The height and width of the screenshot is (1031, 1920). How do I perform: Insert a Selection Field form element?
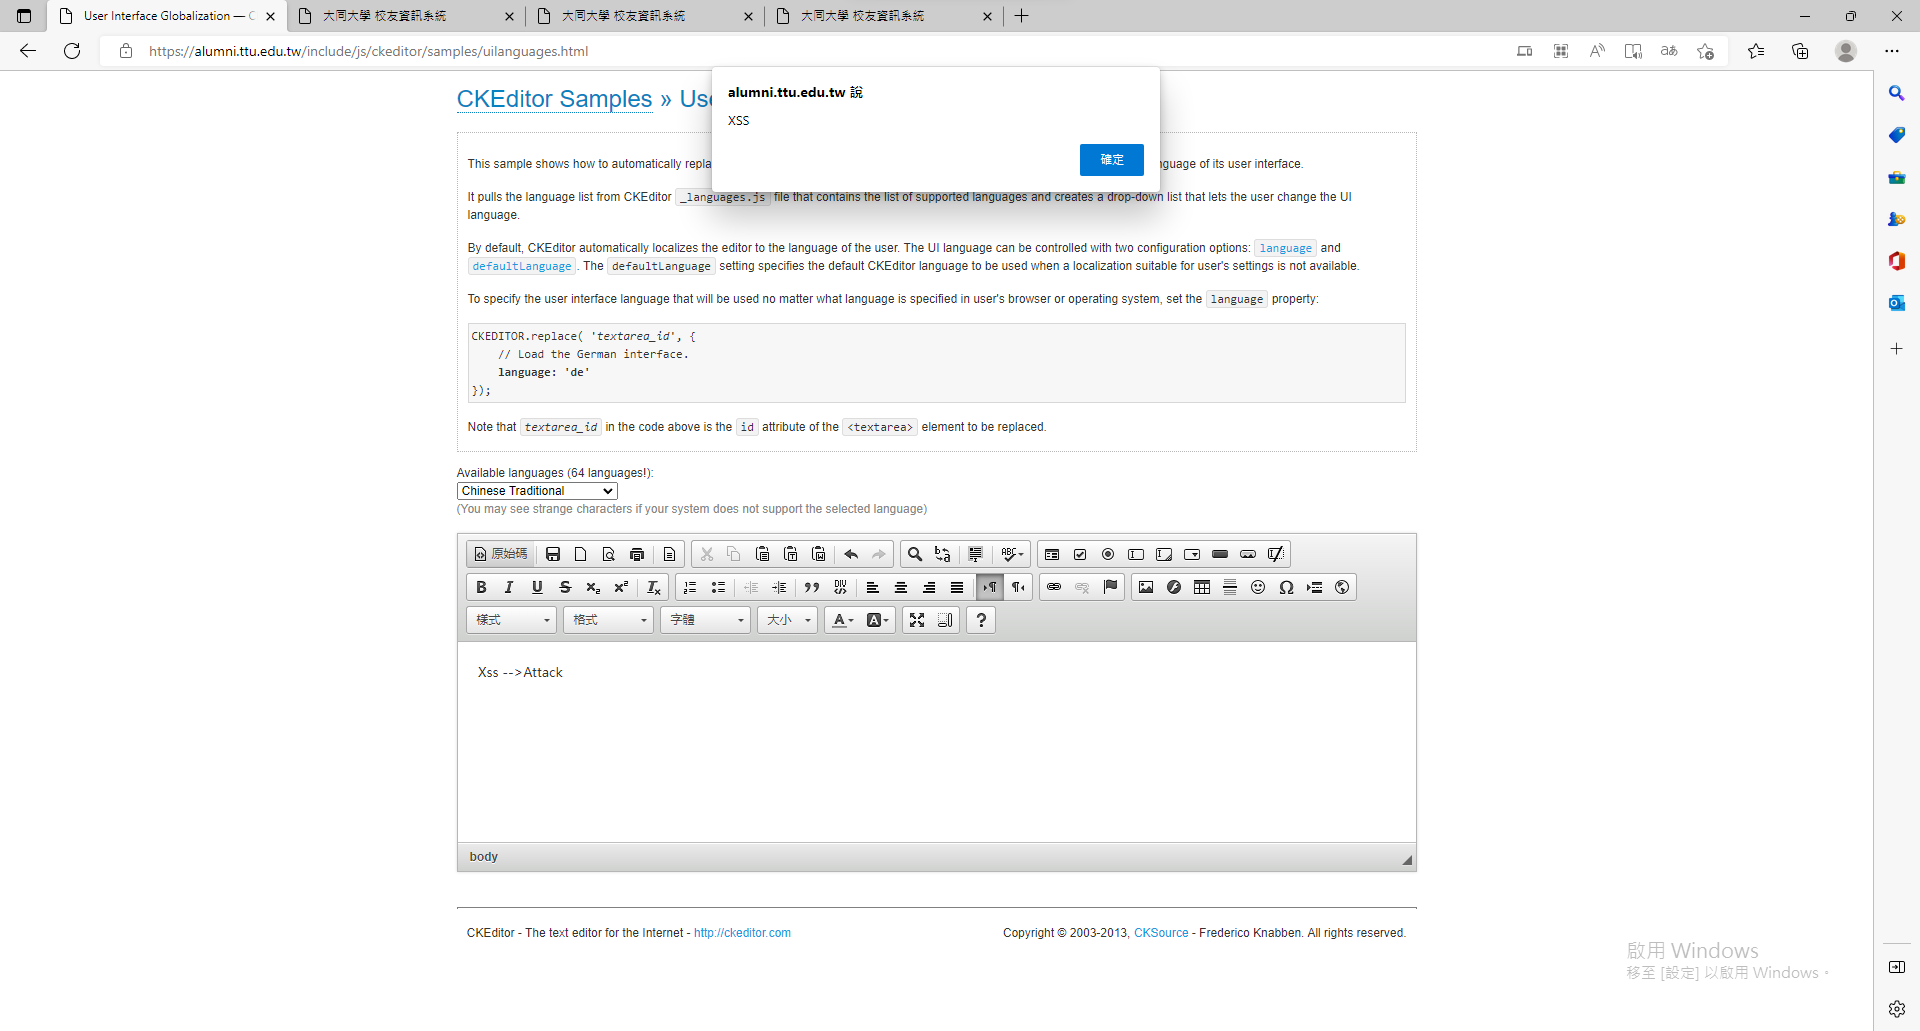point(1192,554)
